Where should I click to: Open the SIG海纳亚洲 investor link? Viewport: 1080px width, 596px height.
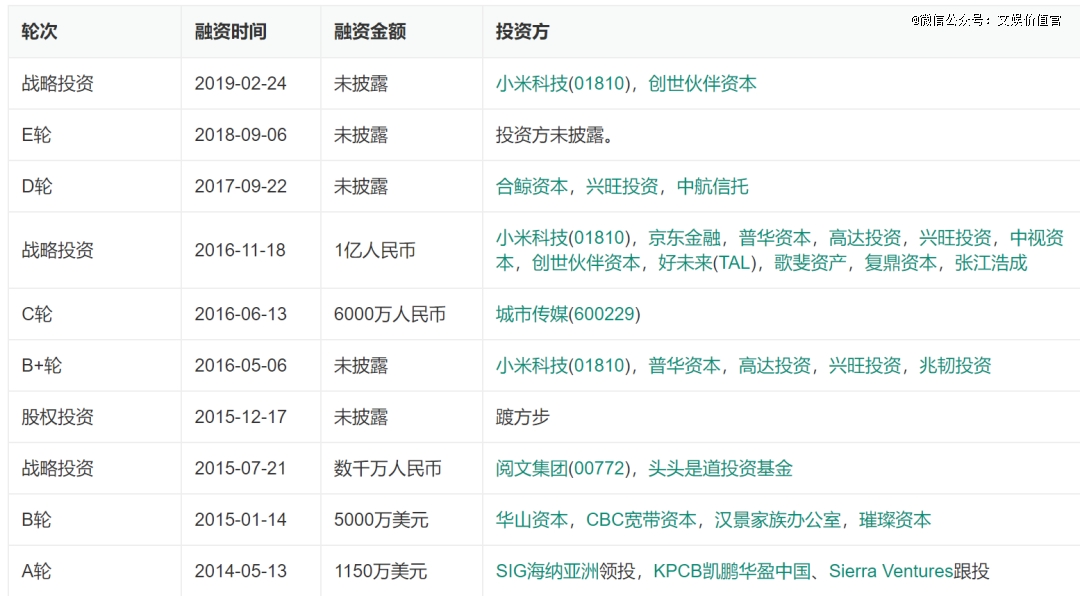[547, 571]
